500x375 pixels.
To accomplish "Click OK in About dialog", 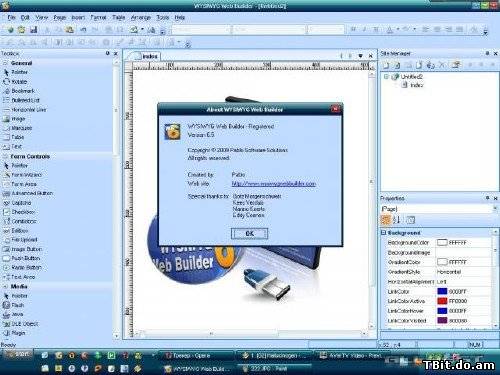I will click(x=249, y=234).
